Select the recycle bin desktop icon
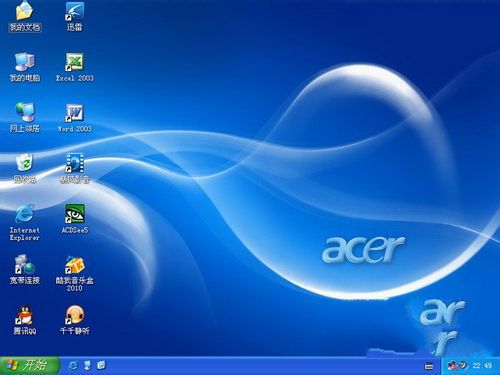This screenshot has height=375, width=500. [25, 168]
